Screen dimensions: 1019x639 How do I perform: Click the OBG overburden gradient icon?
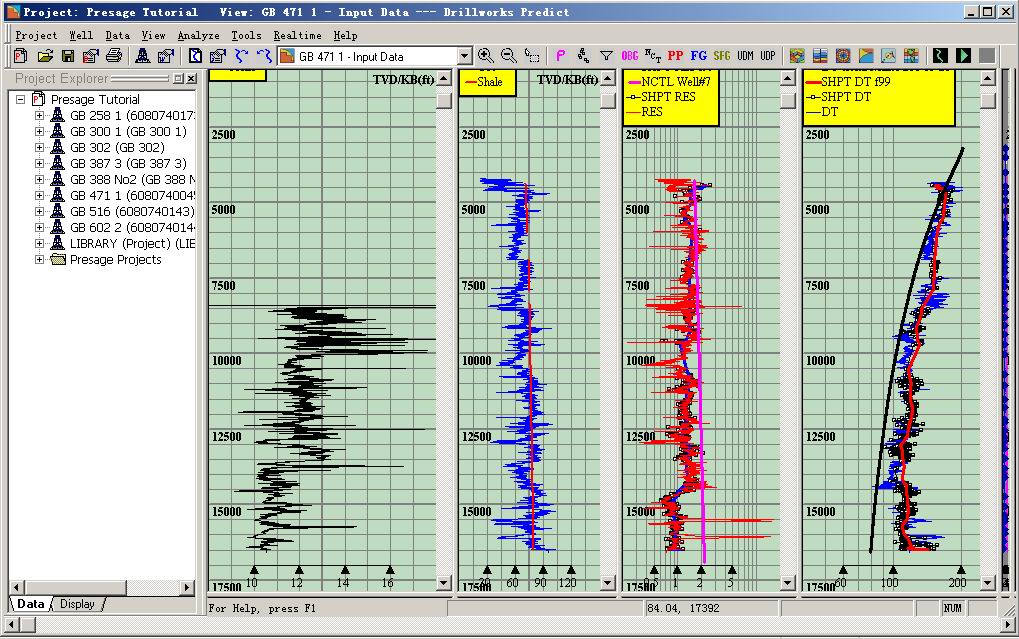coord(630,56)
